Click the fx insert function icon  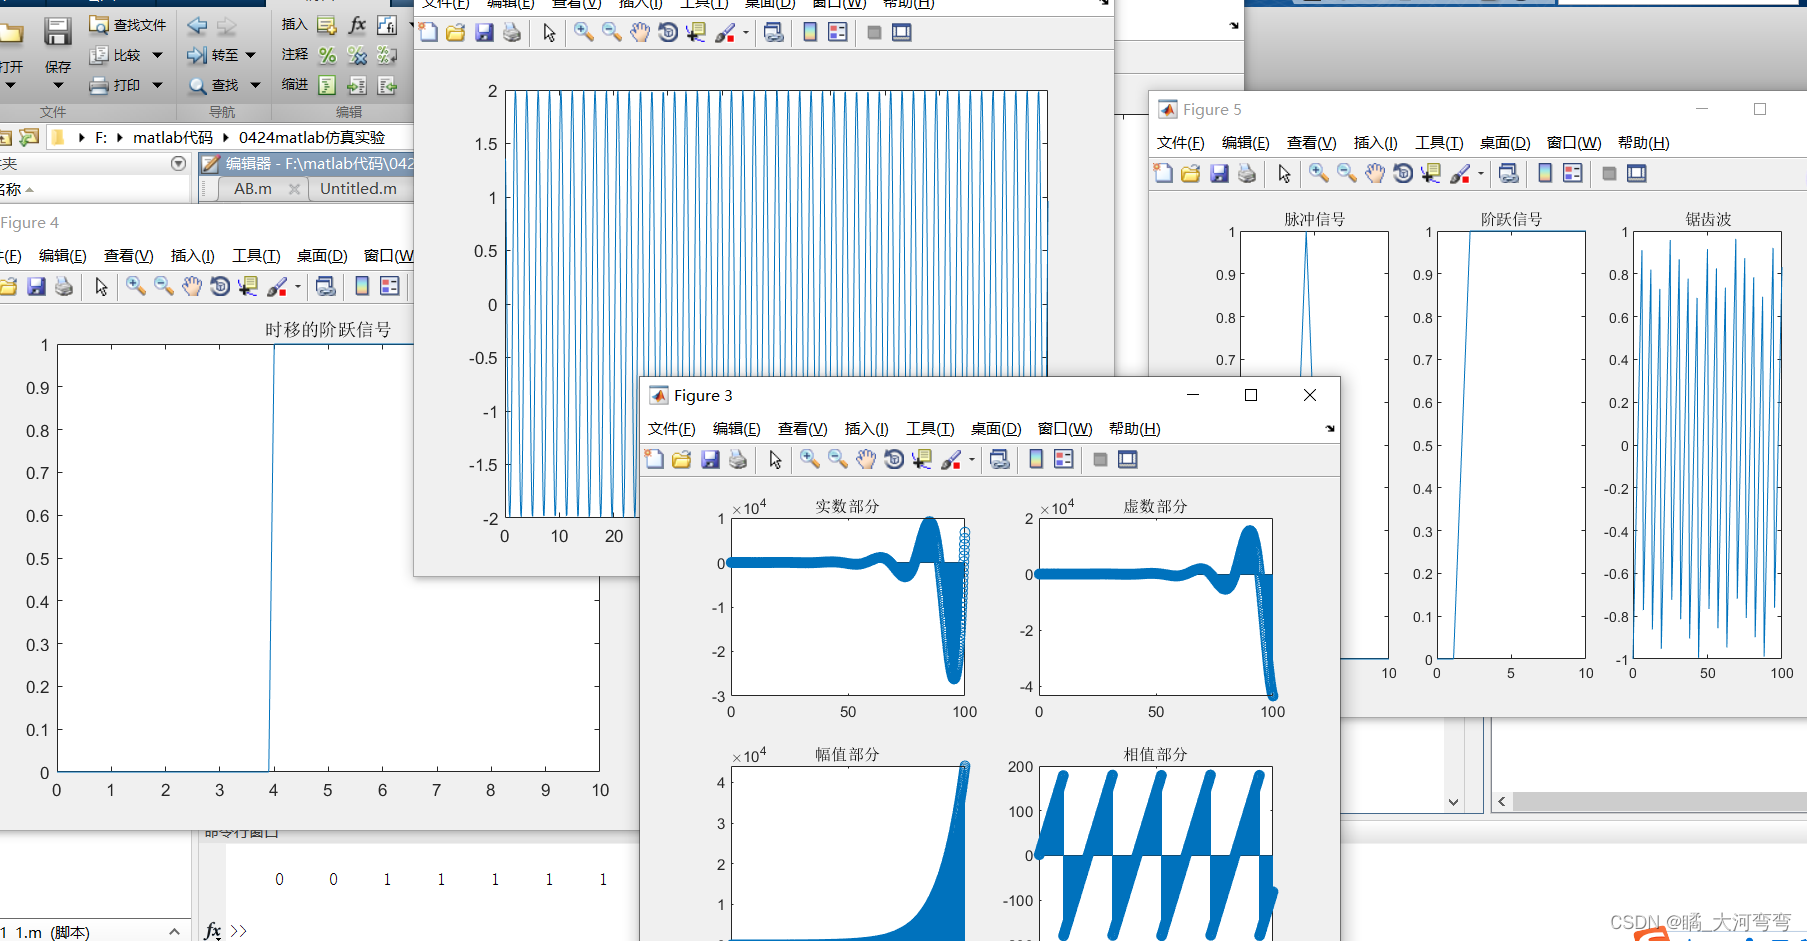coord(357,25)
